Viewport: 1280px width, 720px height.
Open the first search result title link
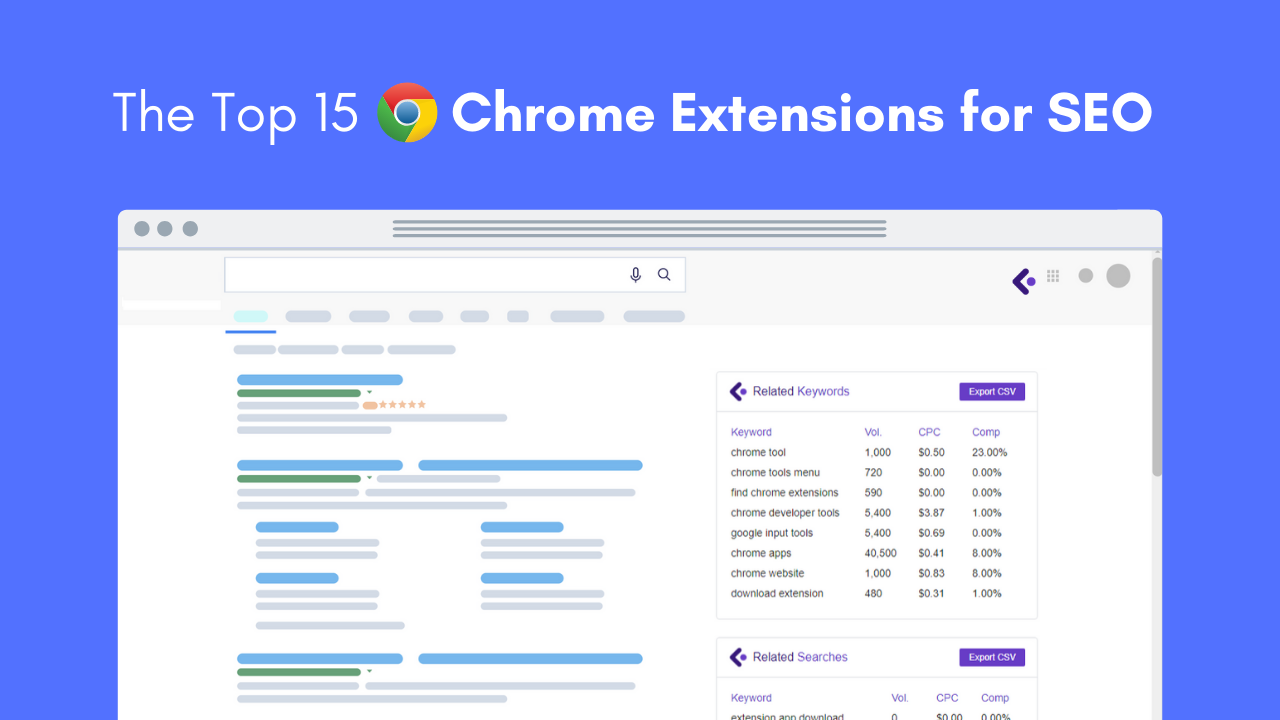click(x=320, y=380)
